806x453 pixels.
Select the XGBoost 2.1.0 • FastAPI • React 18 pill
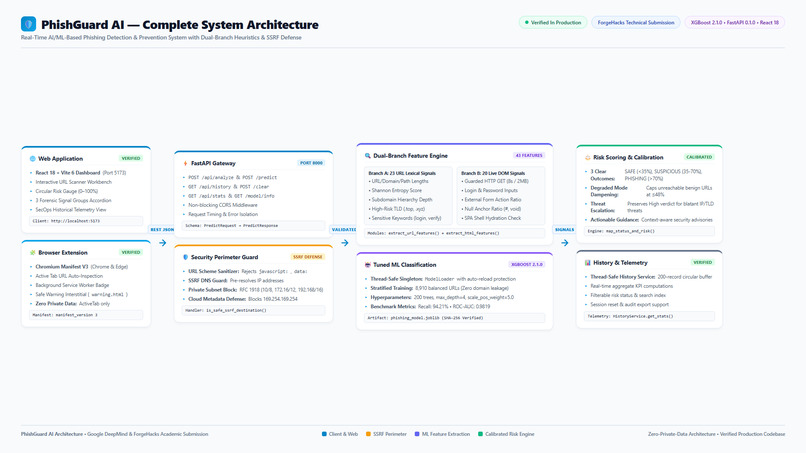tap(735, 23)
